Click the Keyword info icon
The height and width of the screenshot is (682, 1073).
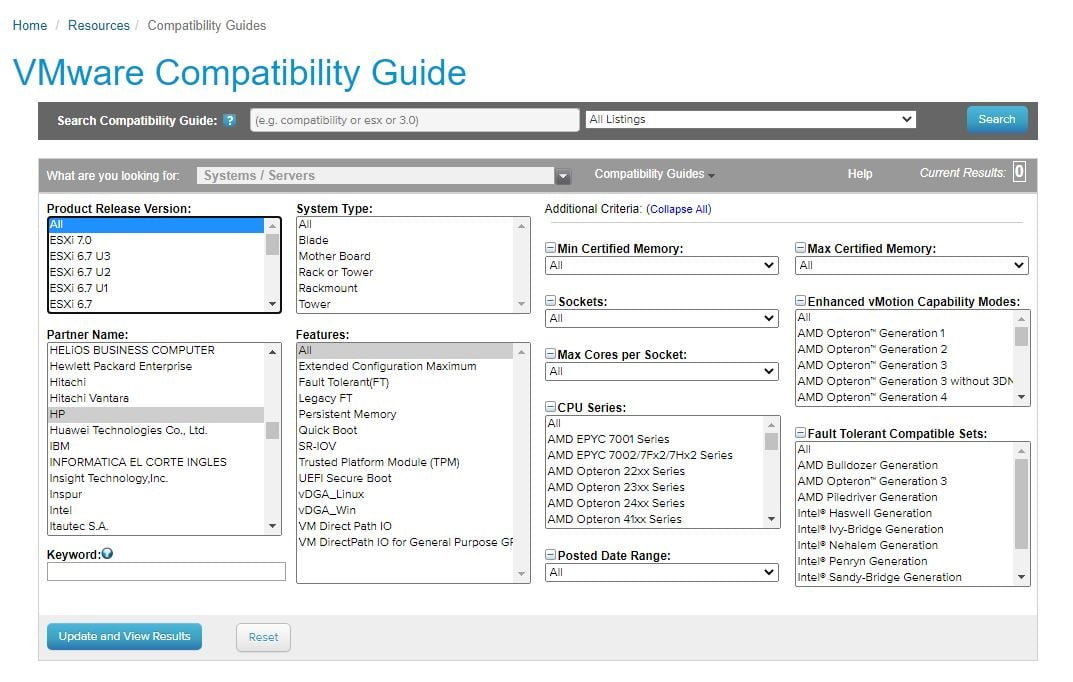point(107,554)
